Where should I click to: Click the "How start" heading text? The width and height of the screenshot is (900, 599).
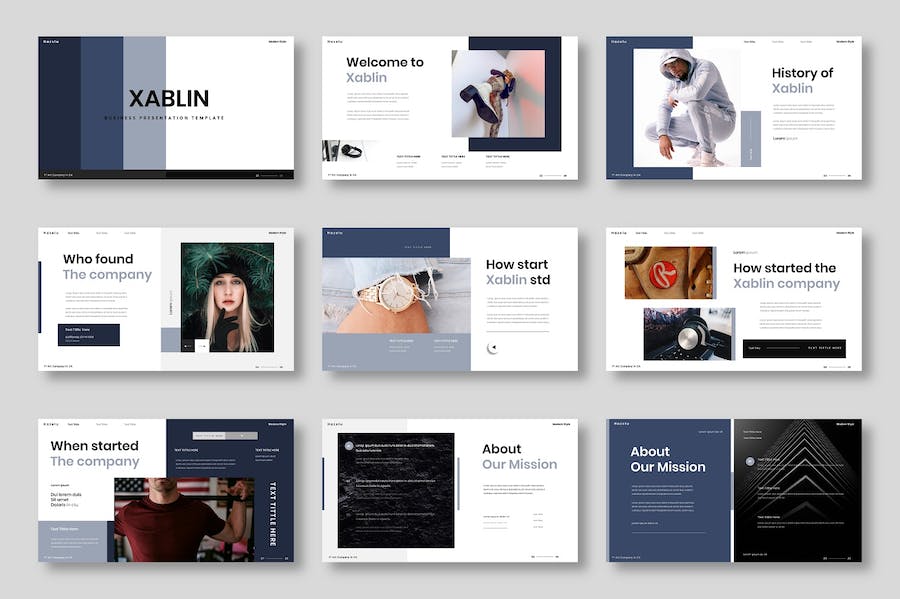pos(517,265)
